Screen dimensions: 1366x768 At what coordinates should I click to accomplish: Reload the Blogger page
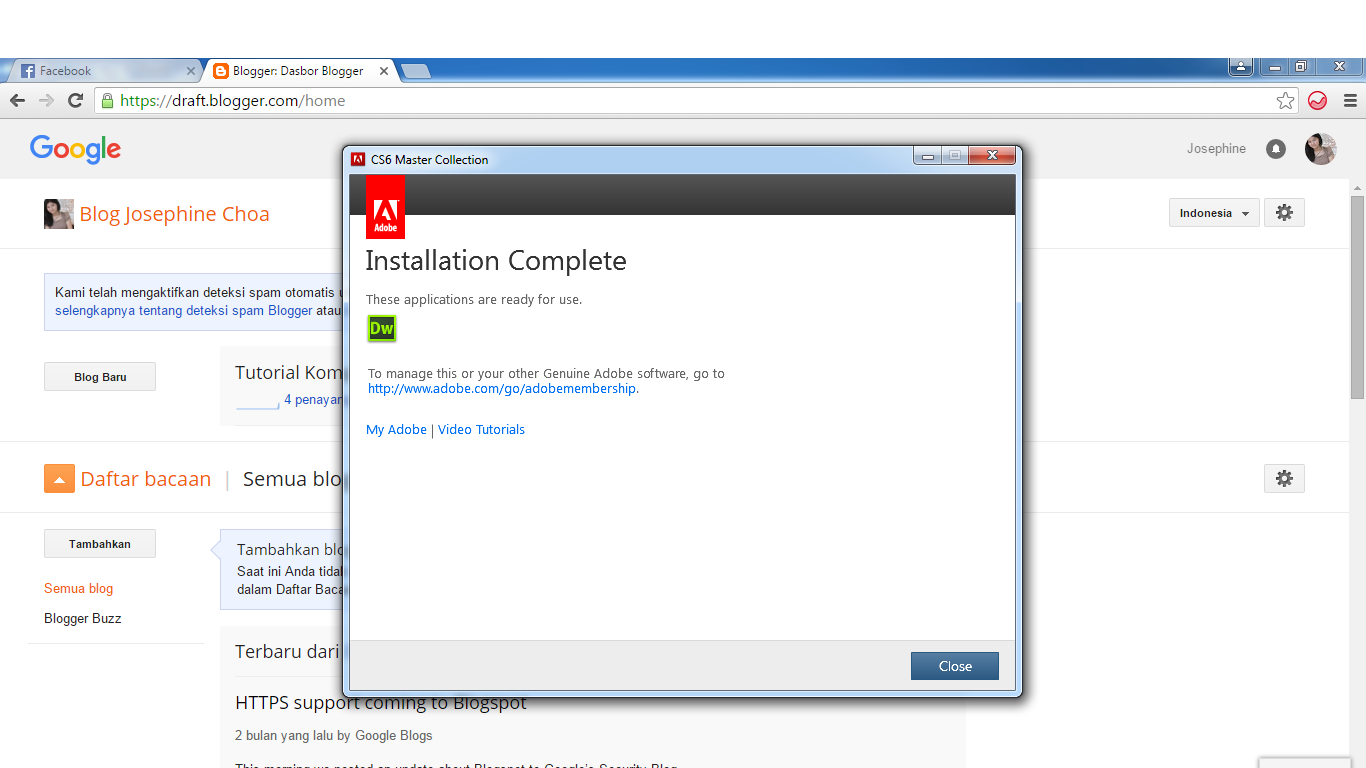(x=75, y=100)
